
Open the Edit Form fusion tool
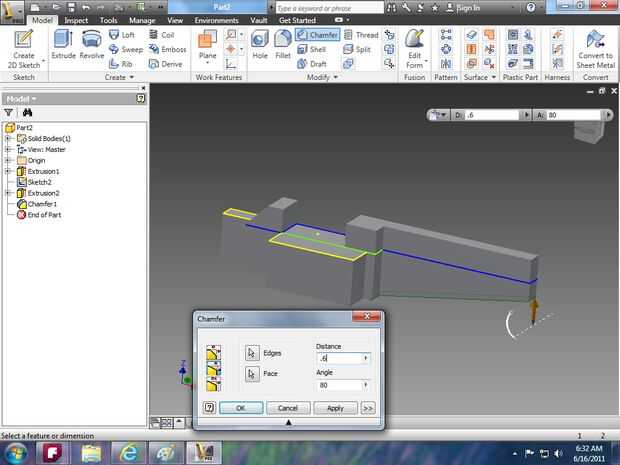[414, 48]
